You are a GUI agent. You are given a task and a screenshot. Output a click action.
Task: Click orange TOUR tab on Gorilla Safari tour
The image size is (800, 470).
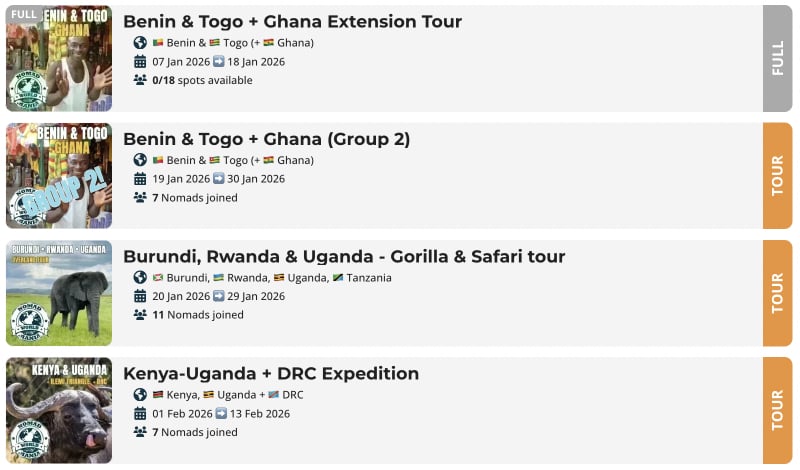pos(777,293)
